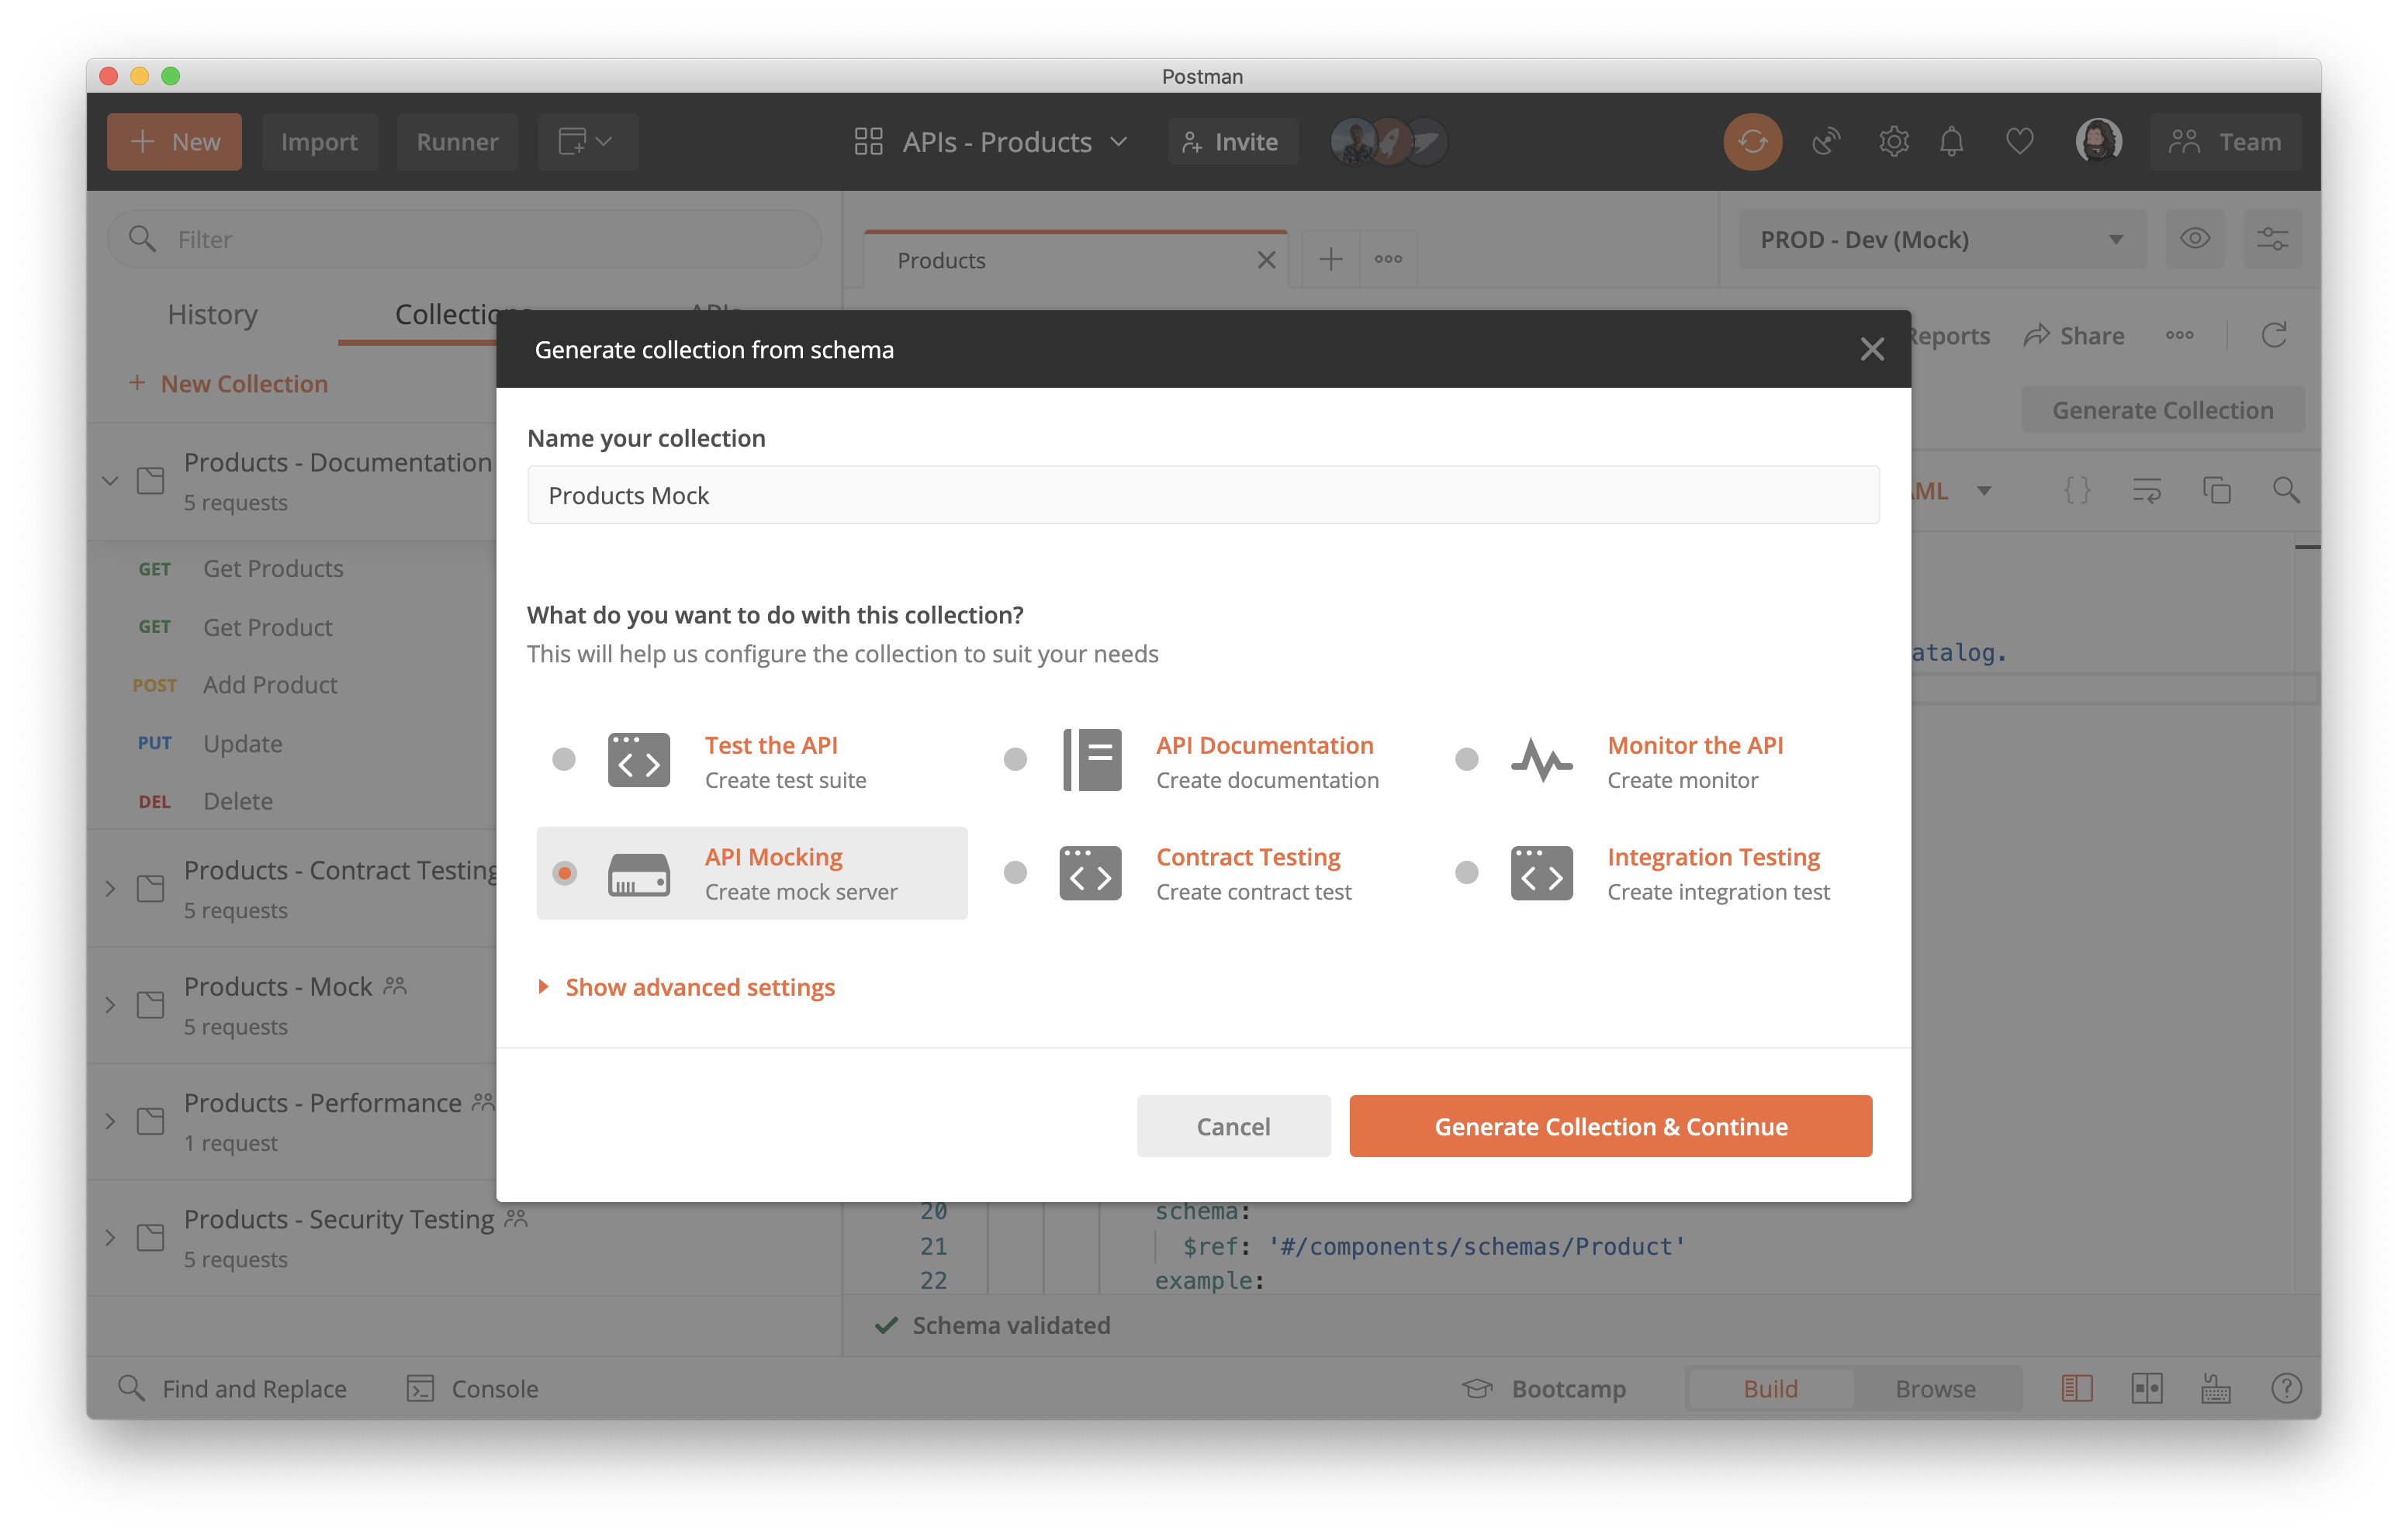
Task: Open the search icon in the schema editor
Action: point(2285,491)
